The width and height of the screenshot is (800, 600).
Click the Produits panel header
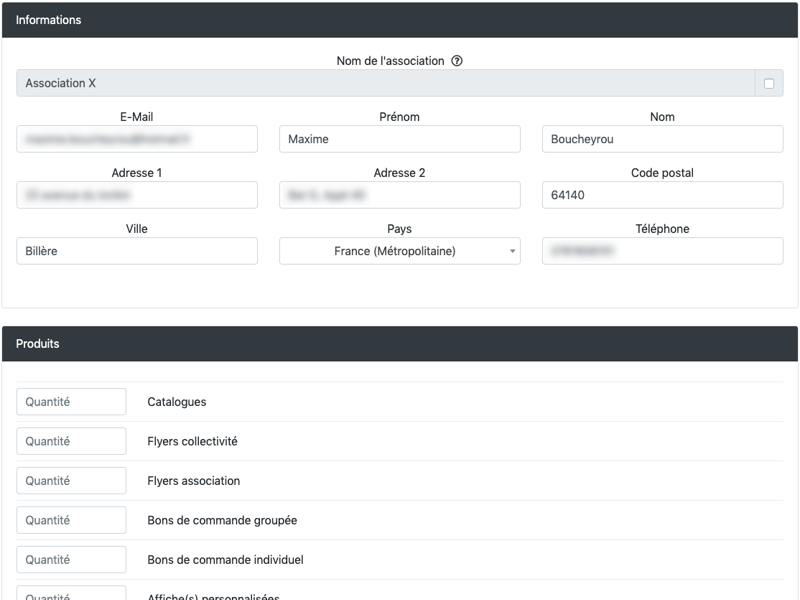click(x=399, y=344)
